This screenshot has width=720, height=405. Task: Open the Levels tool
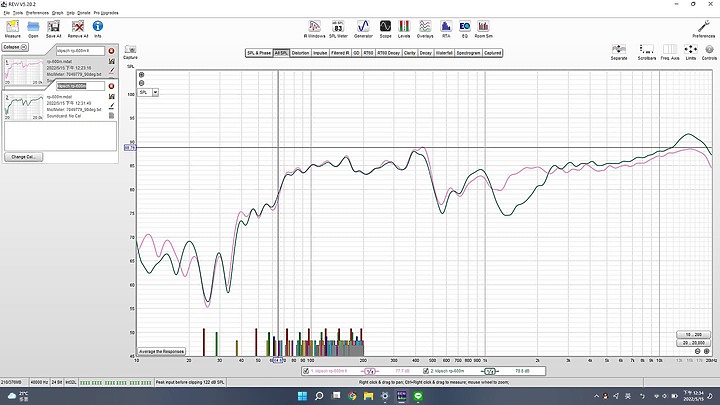click(404, 28)
